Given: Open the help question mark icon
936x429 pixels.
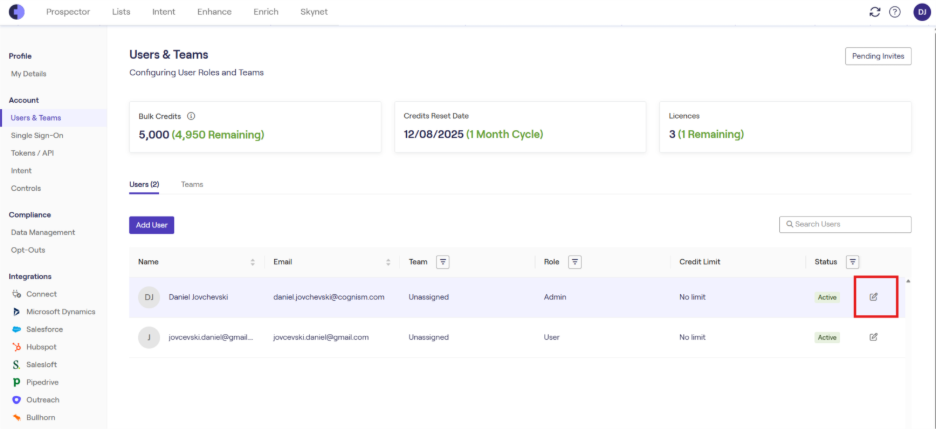Looking at the screenshot, I should [x=895, y=12].
